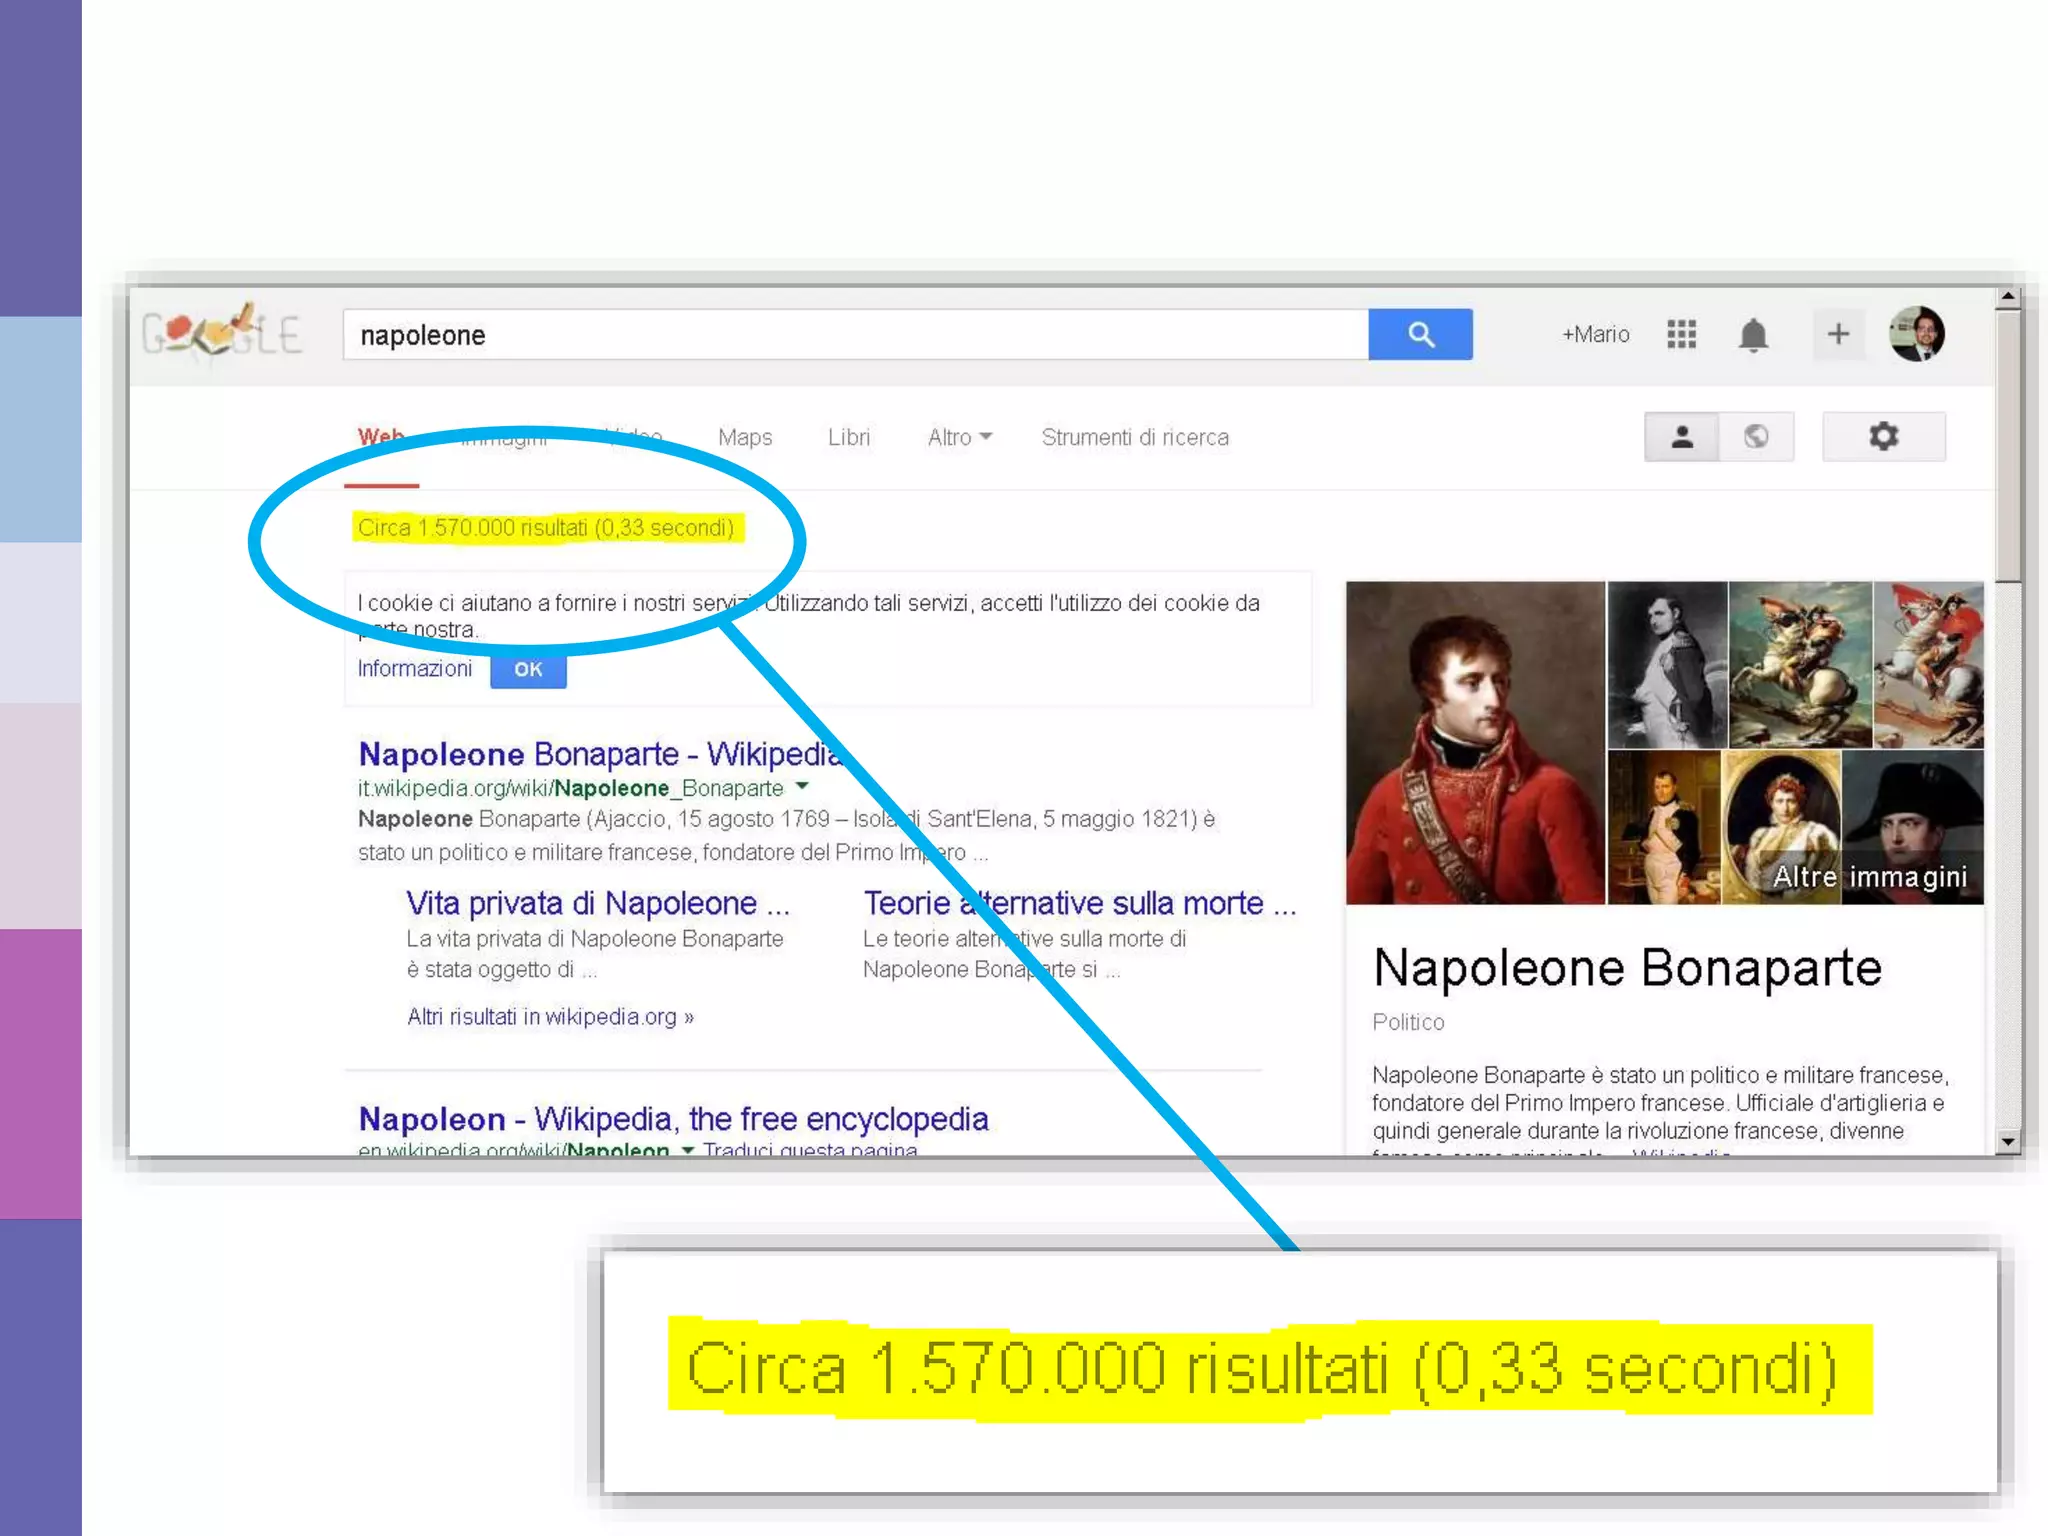The height and width of the screenshot is (1536, 2048).
Task: Click the Google doodle logo
Action: 221,331
